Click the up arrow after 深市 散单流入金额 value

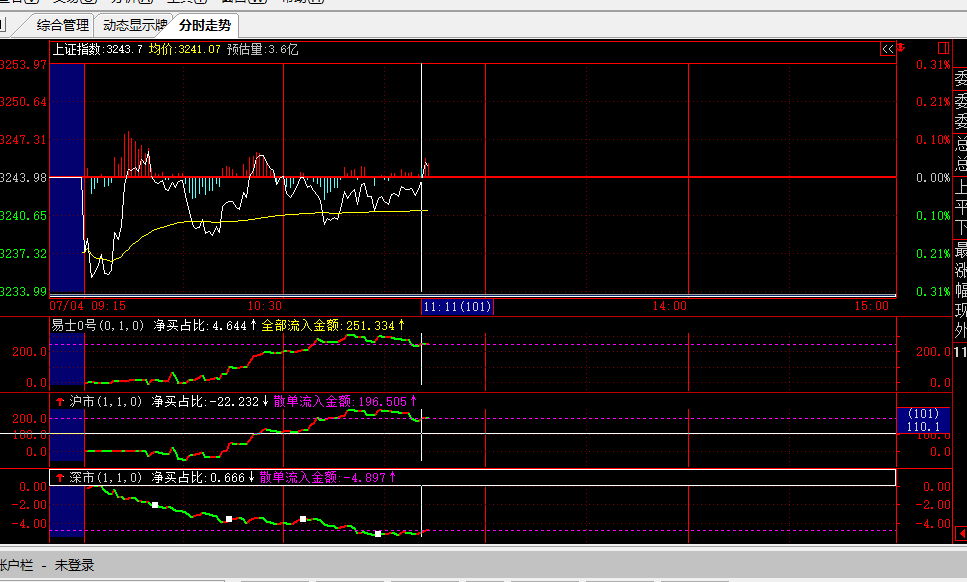[393, 477]
